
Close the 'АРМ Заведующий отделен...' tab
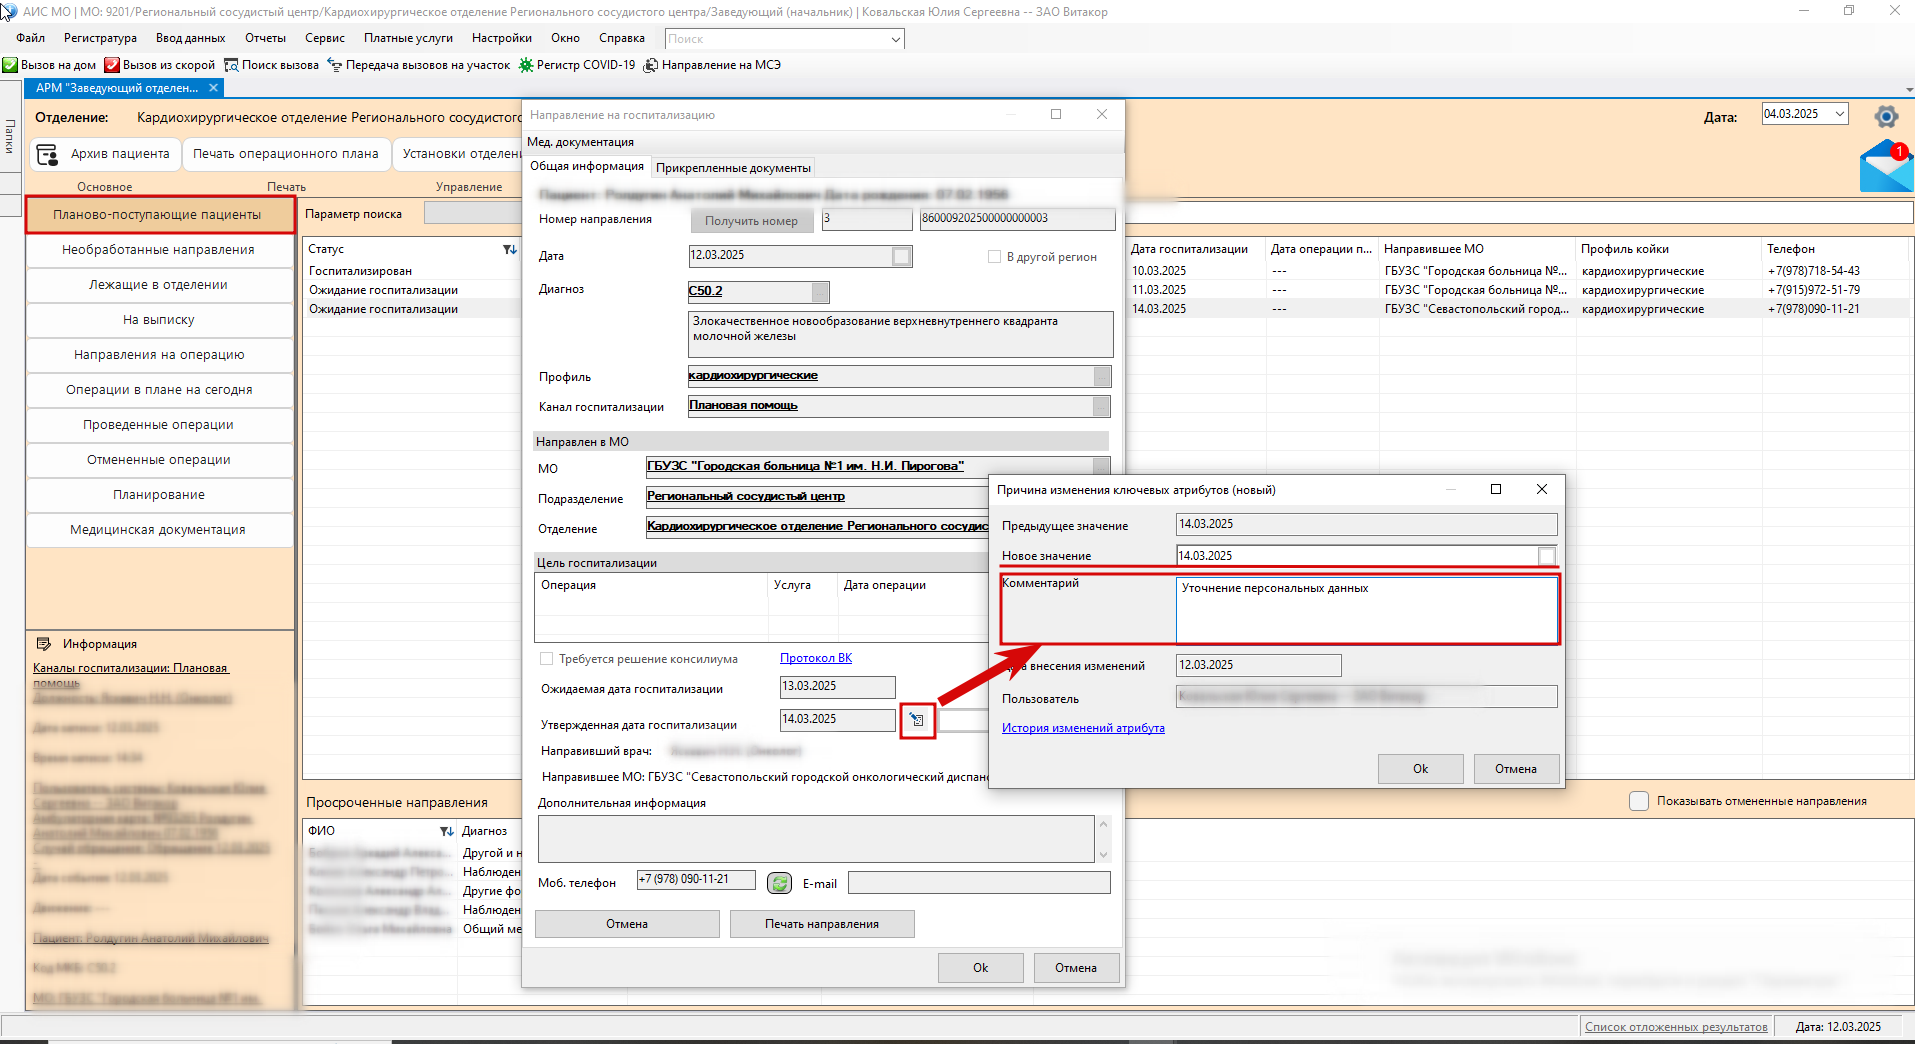coord(213,88)
